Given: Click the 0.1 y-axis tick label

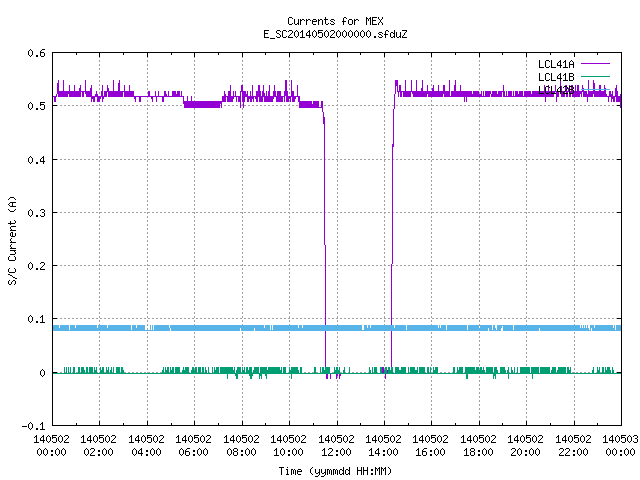Looking at the screenshot, I should pyautogui.click(x=36, y=319).
